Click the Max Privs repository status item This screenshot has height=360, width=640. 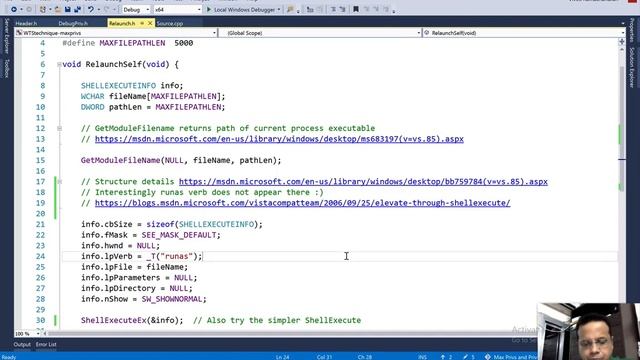(x=511, y=357)
